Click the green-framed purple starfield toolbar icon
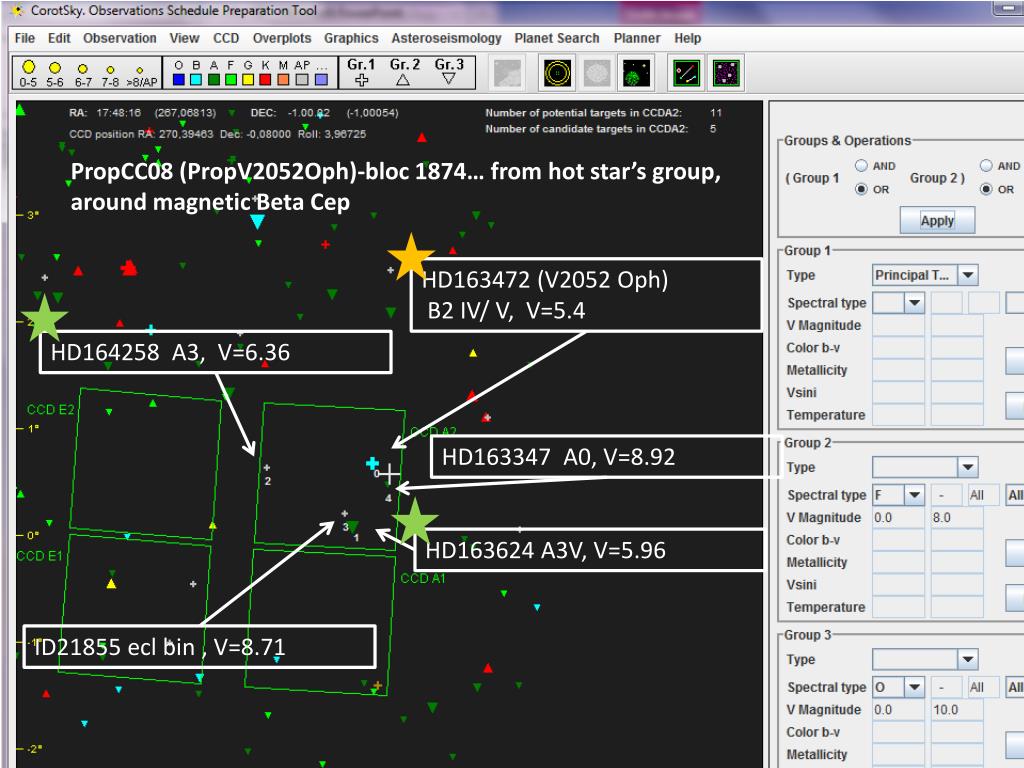Image resolution: width=1024 pixels, height=768 pixels. pyautogui.click(x=726, y=72)
